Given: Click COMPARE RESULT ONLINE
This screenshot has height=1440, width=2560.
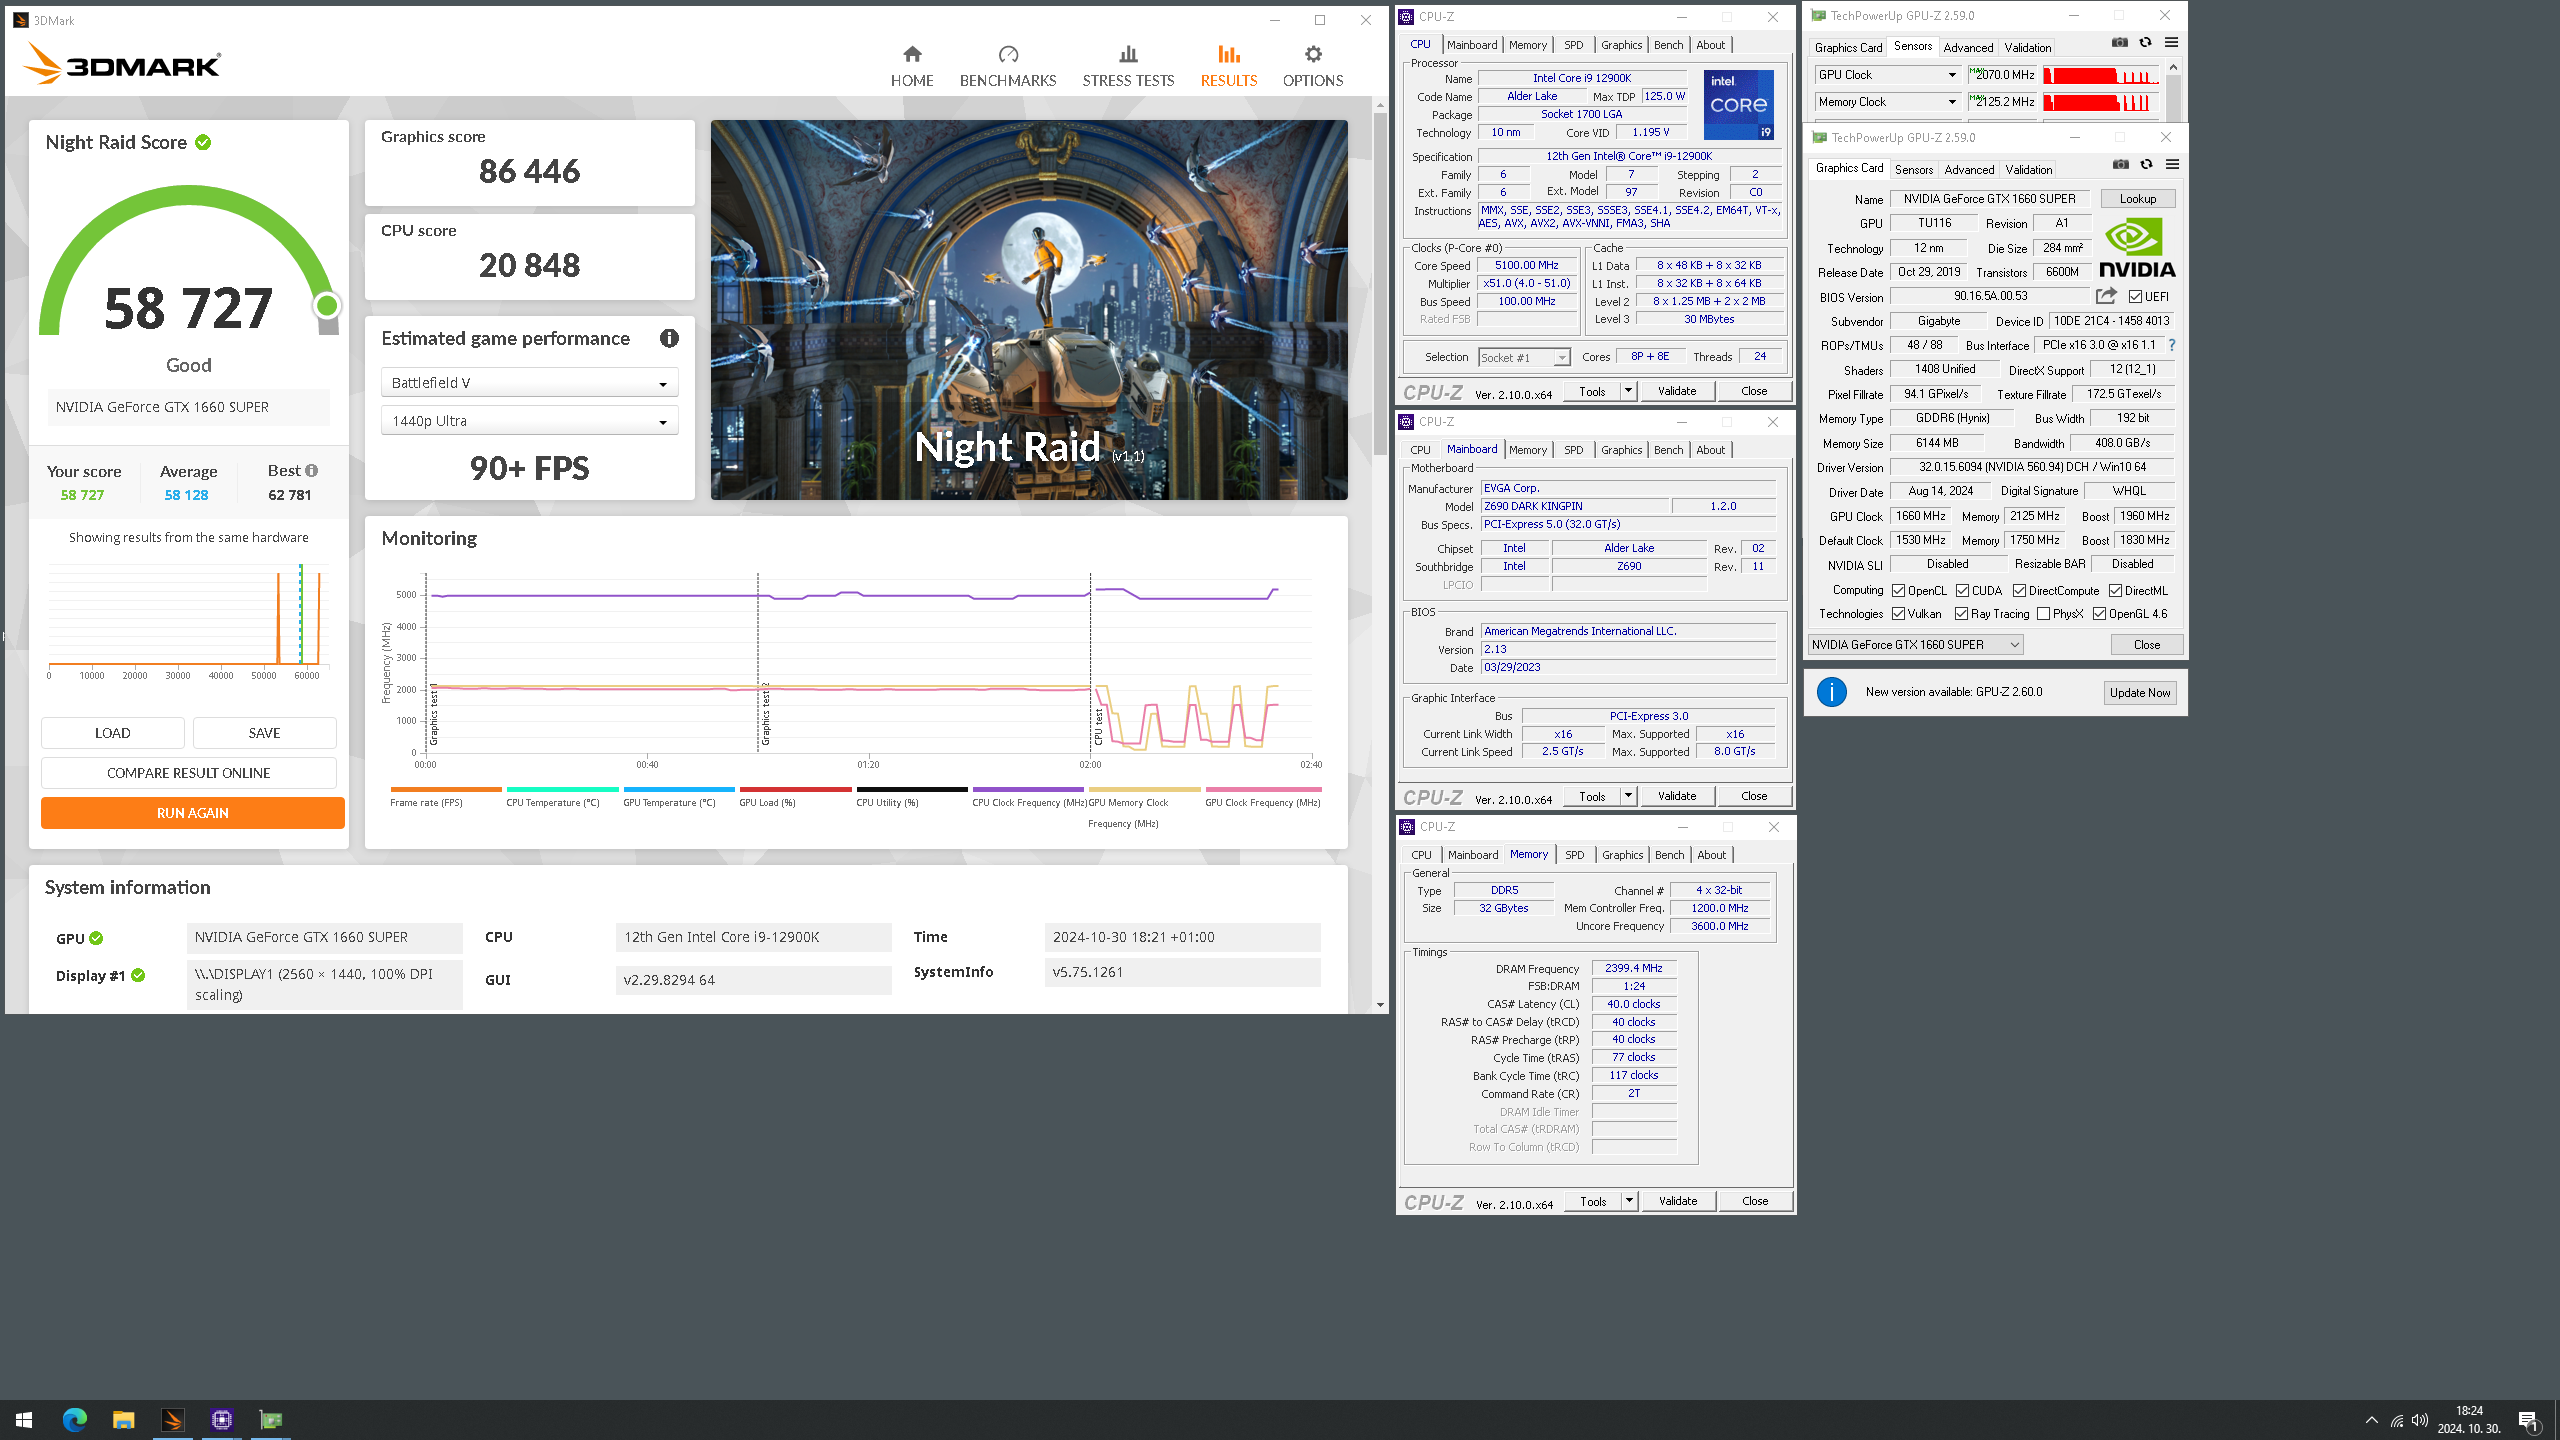Looking at the screenshot, I should click(189, 773).
